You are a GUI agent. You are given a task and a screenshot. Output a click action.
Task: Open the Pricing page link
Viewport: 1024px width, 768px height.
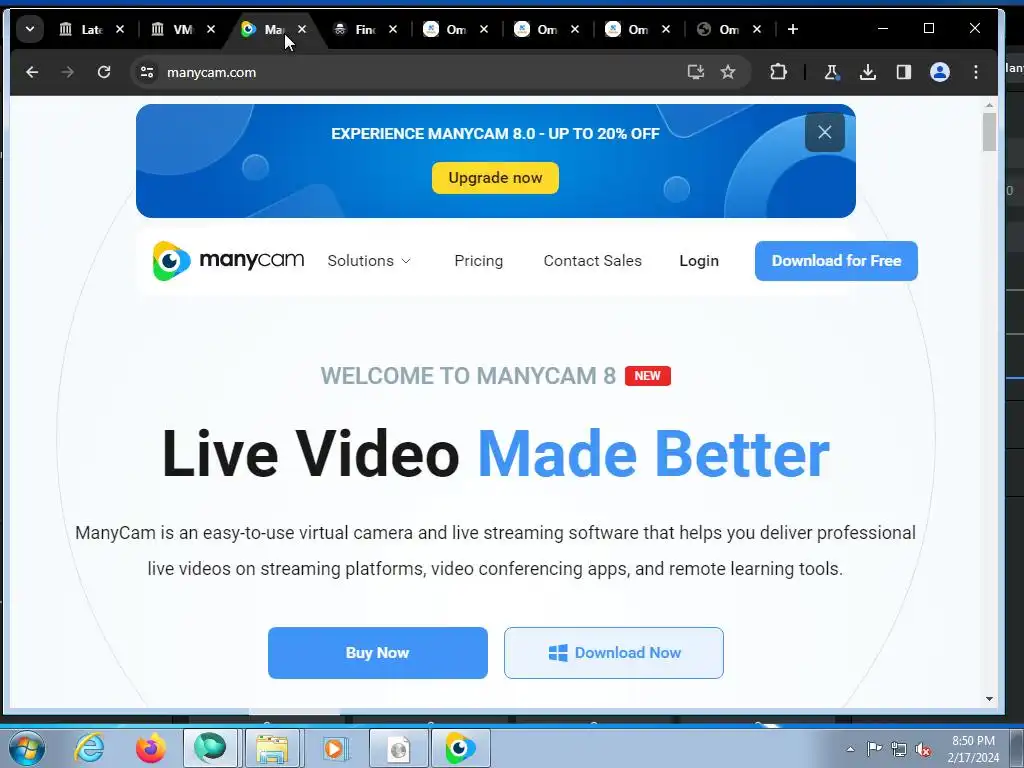pyautogui.click(x=479, y=261)
